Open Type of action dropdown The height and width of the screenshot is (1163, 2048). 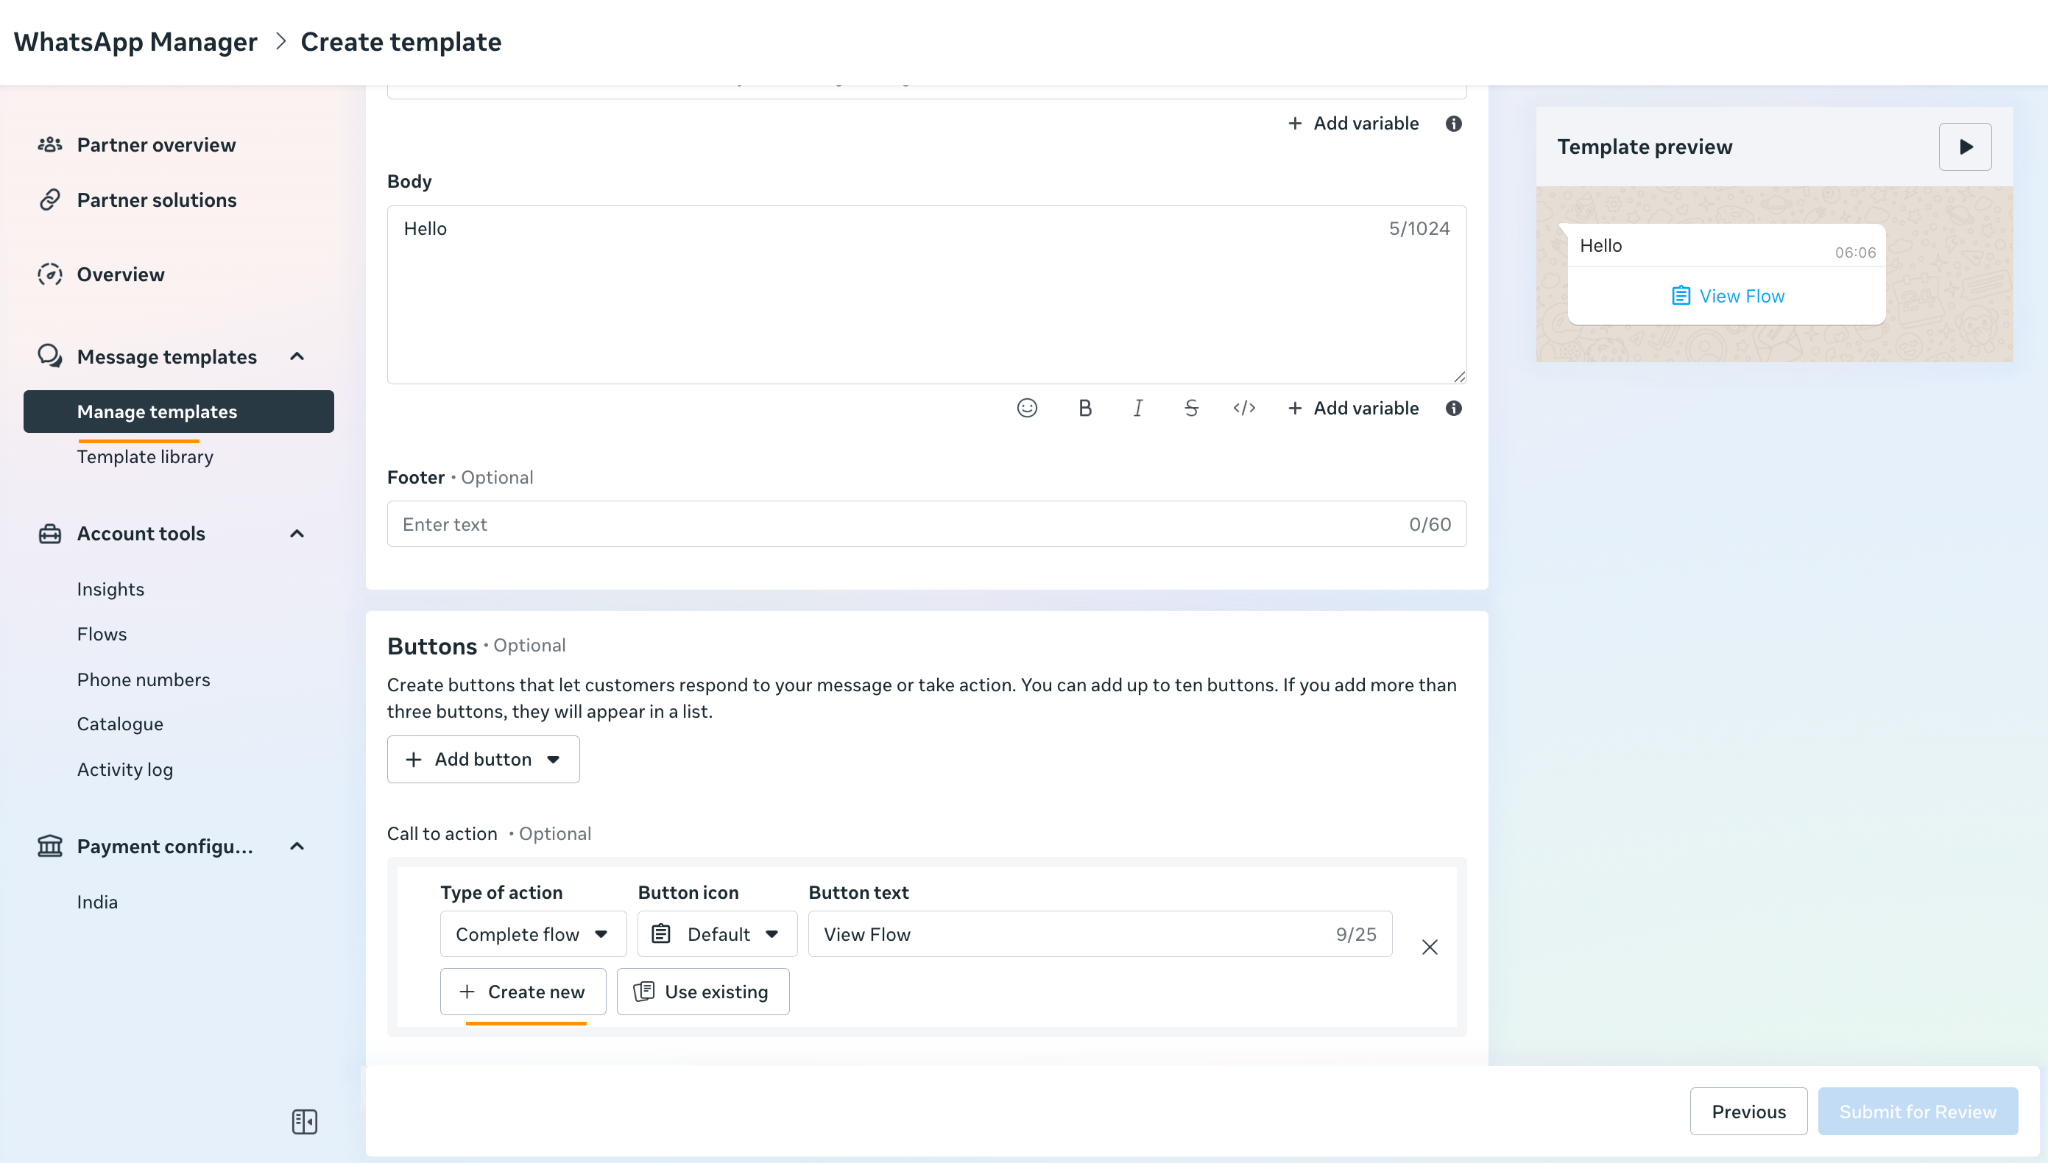pyautogui.click(x=532, y=934)
